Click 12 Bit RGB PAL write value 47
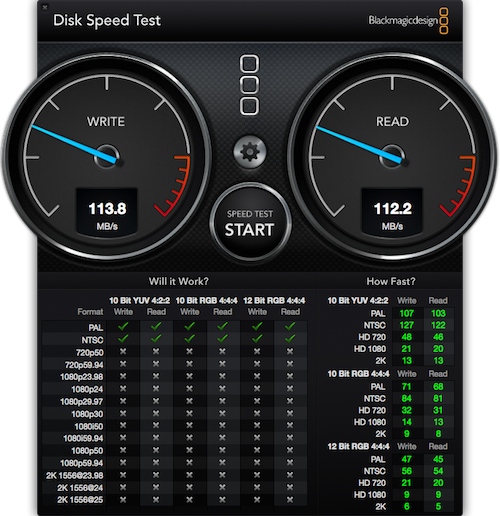Image resolution: width=500 pixels, height=516 pixels. click(406, 459)
